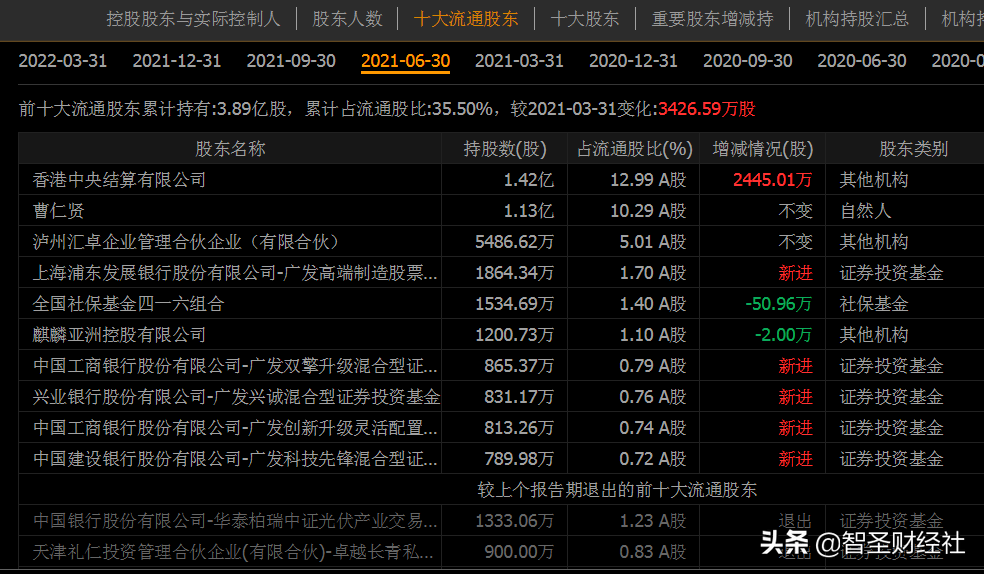Screen dimensions: 984x574
Task: Switch to the 股东人数 tab
Action: [x=347, y=19]
